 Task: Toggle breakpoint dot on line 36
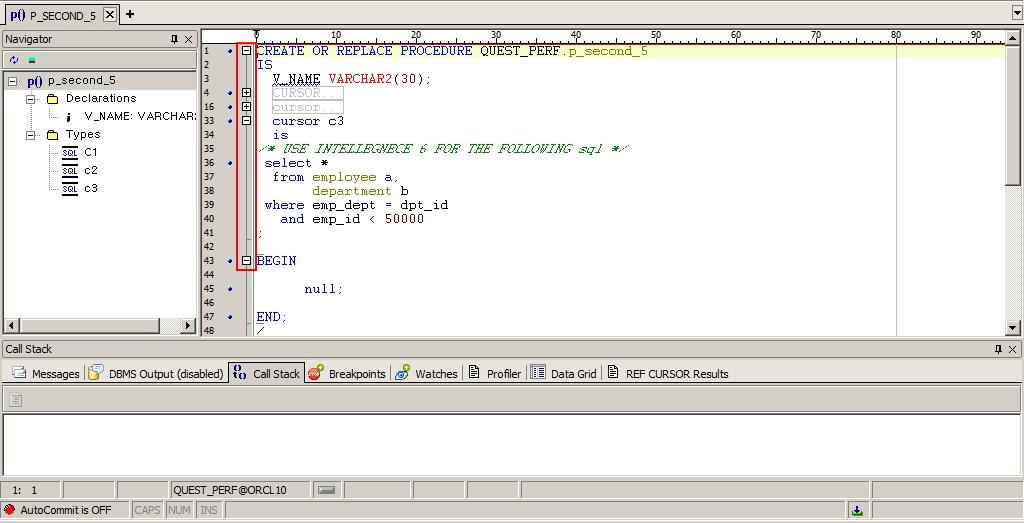[x=230, y=163]
